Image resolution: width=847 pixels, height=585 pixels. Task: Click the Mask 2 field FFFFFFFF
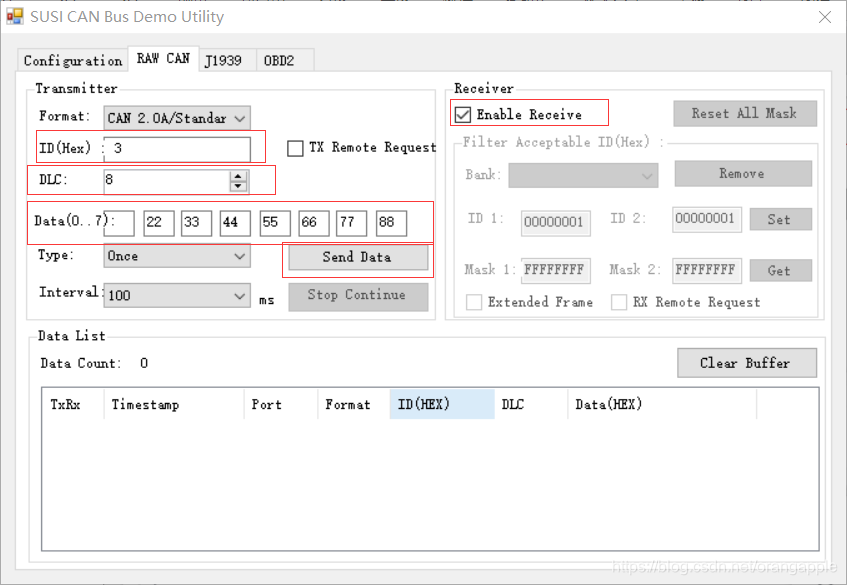[x=707, y=270]
